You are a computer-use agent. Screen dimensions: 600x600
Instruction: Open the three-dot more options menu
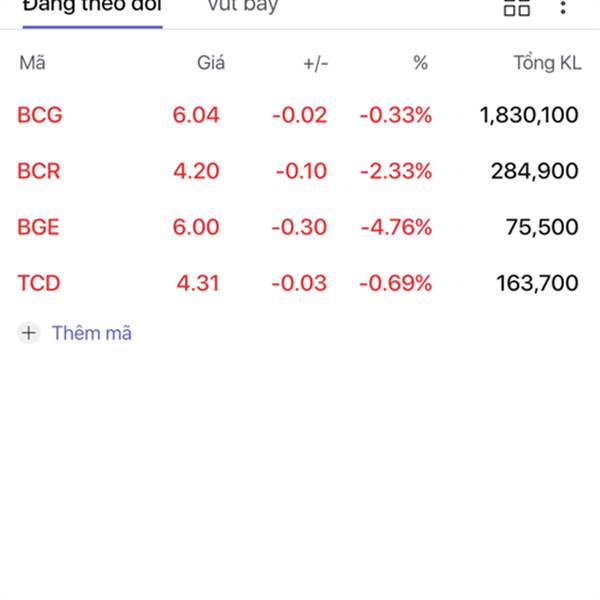coord(562,7)
